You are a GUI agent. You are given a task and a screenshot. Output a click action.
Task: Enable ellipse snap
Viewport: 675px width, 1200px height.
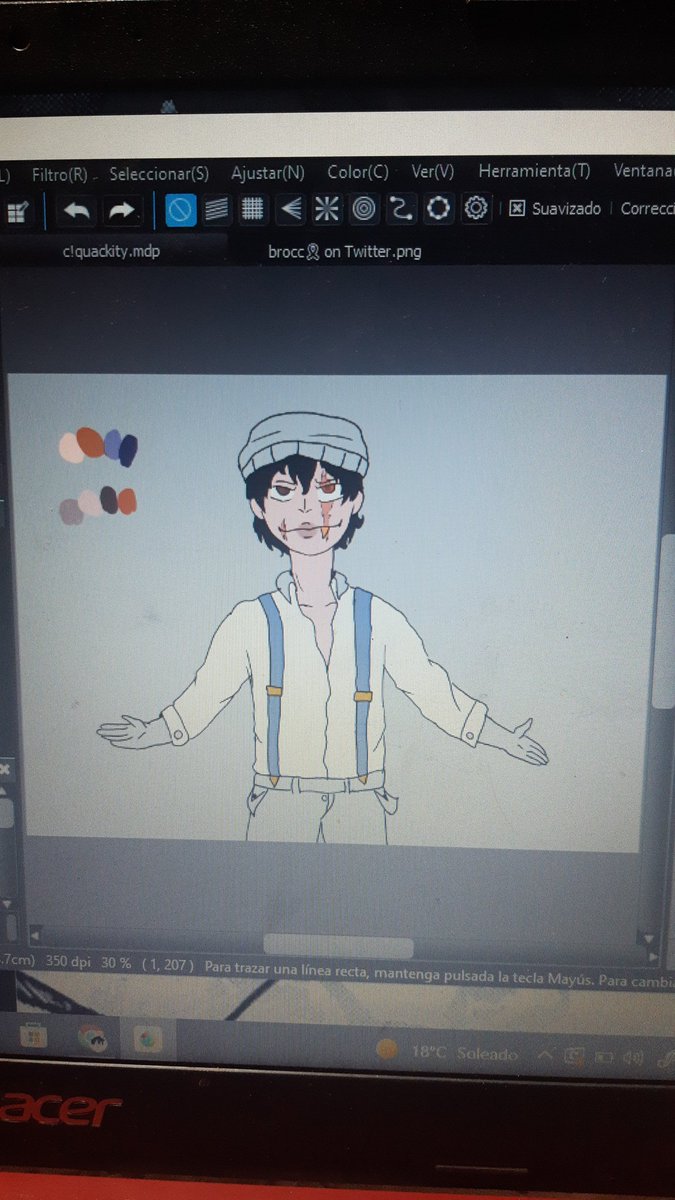pyautogui.click(x=438, y=209)
